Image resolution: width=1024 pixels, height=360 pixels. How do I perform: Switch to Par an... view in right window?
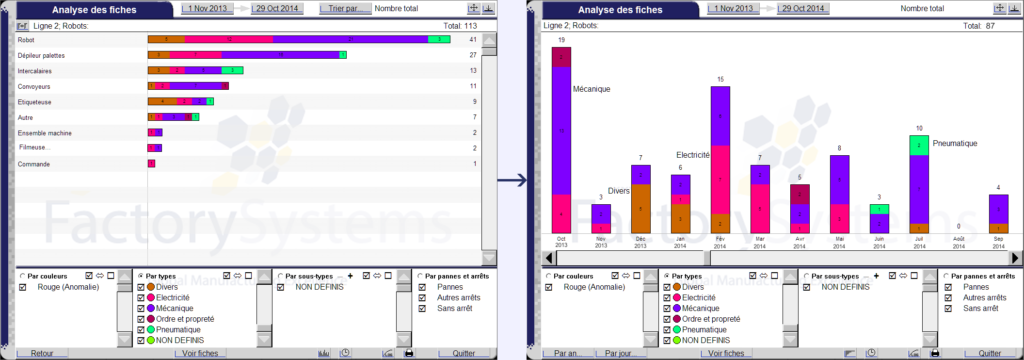pyautogui.click(x=568, y=353)
